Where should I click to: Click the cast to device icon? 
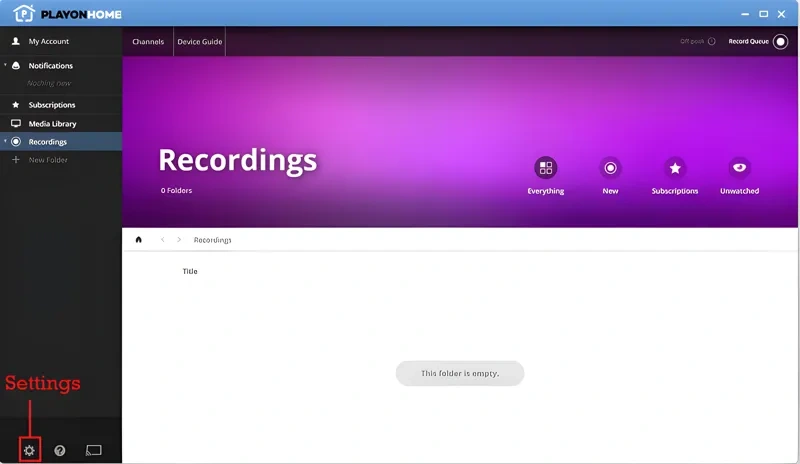coord(93,450)
